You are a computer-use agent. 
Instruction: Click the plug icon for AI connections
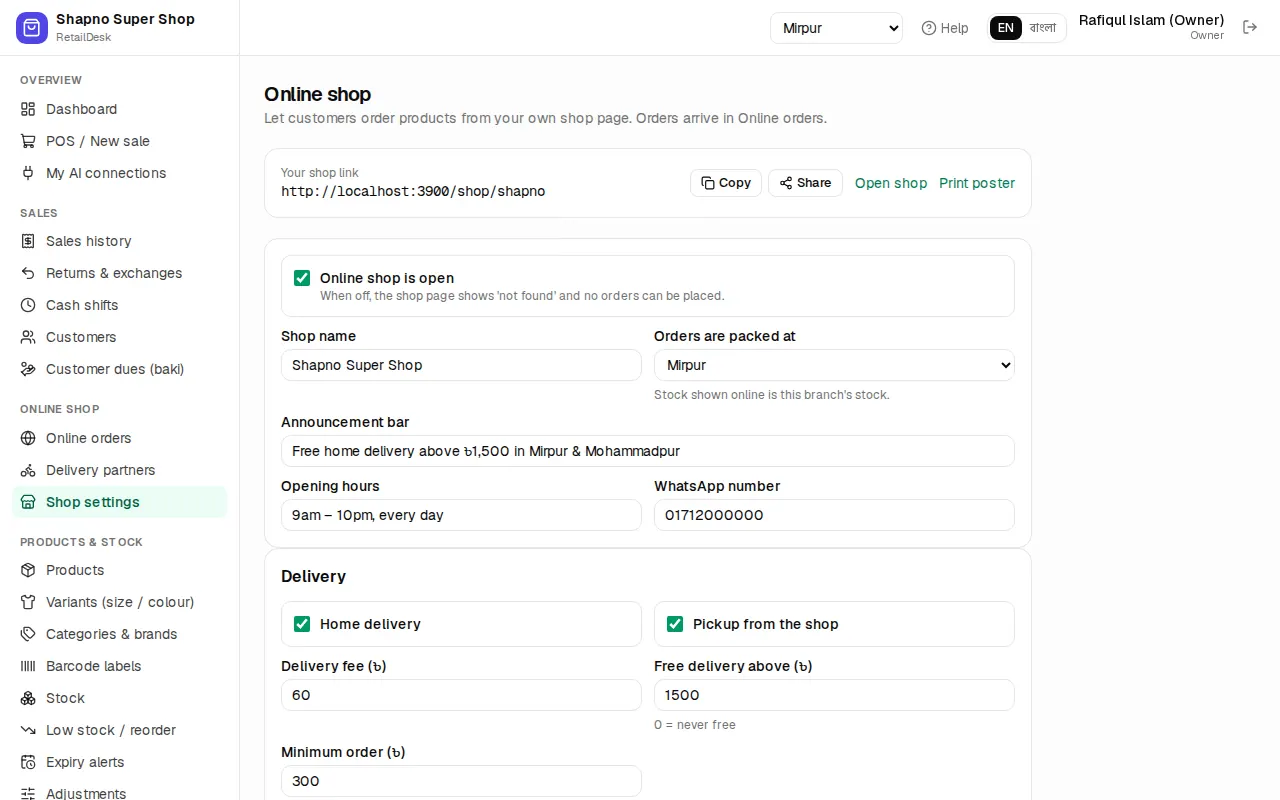click(x=28, y=173)
